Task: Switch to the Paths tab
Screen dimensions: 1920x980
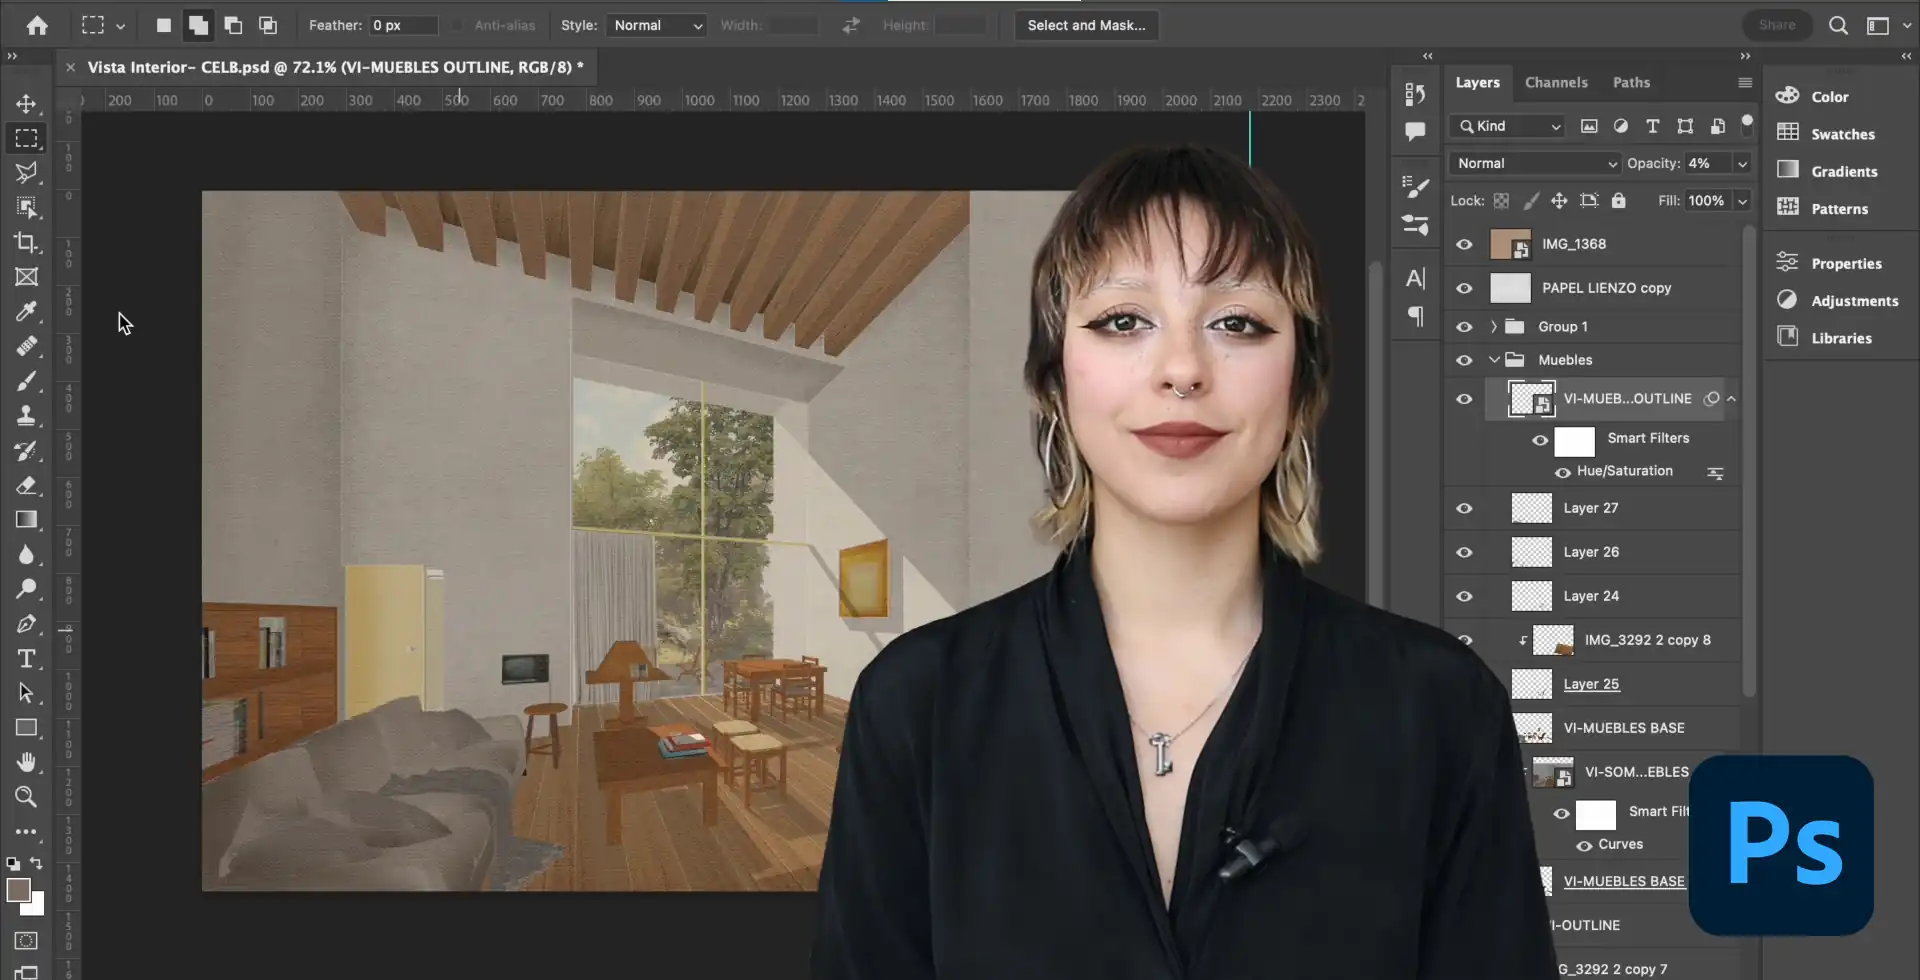Action: (1630, 83)
